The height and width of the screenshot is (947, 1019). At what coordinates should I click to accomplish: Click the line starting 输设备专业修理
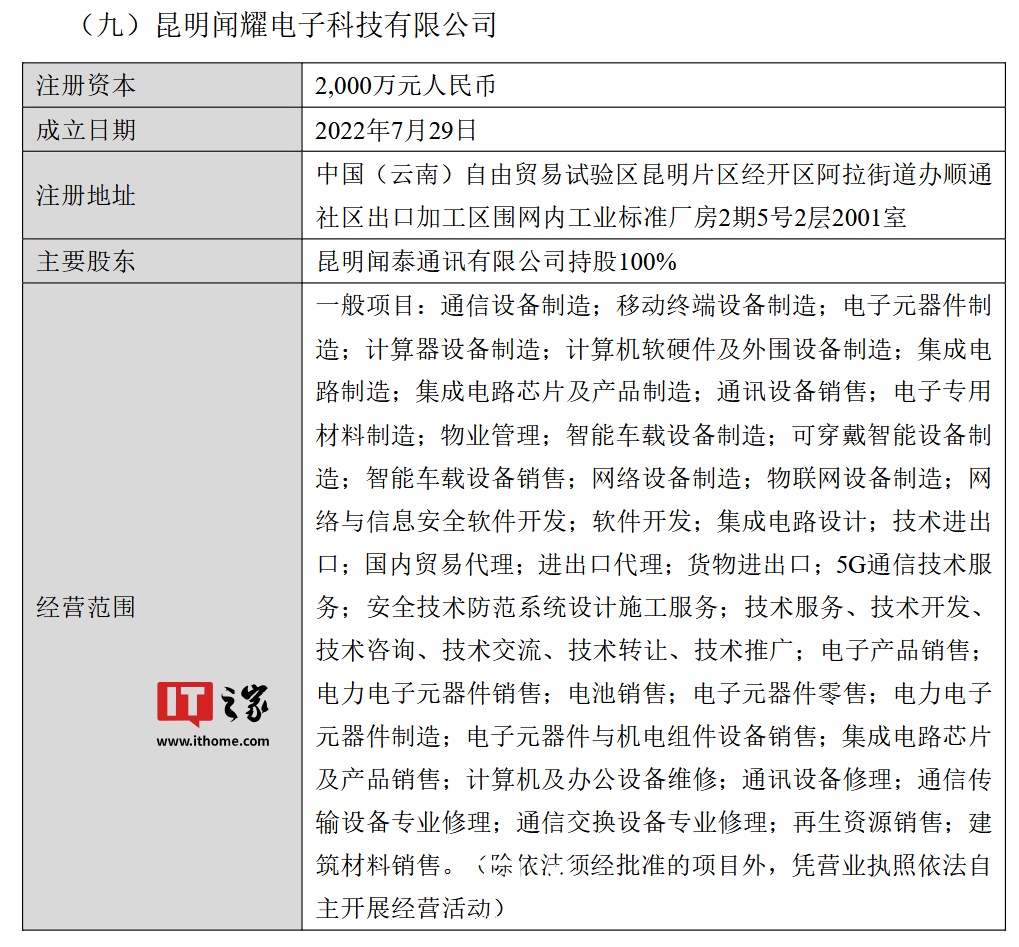(654, 822)
